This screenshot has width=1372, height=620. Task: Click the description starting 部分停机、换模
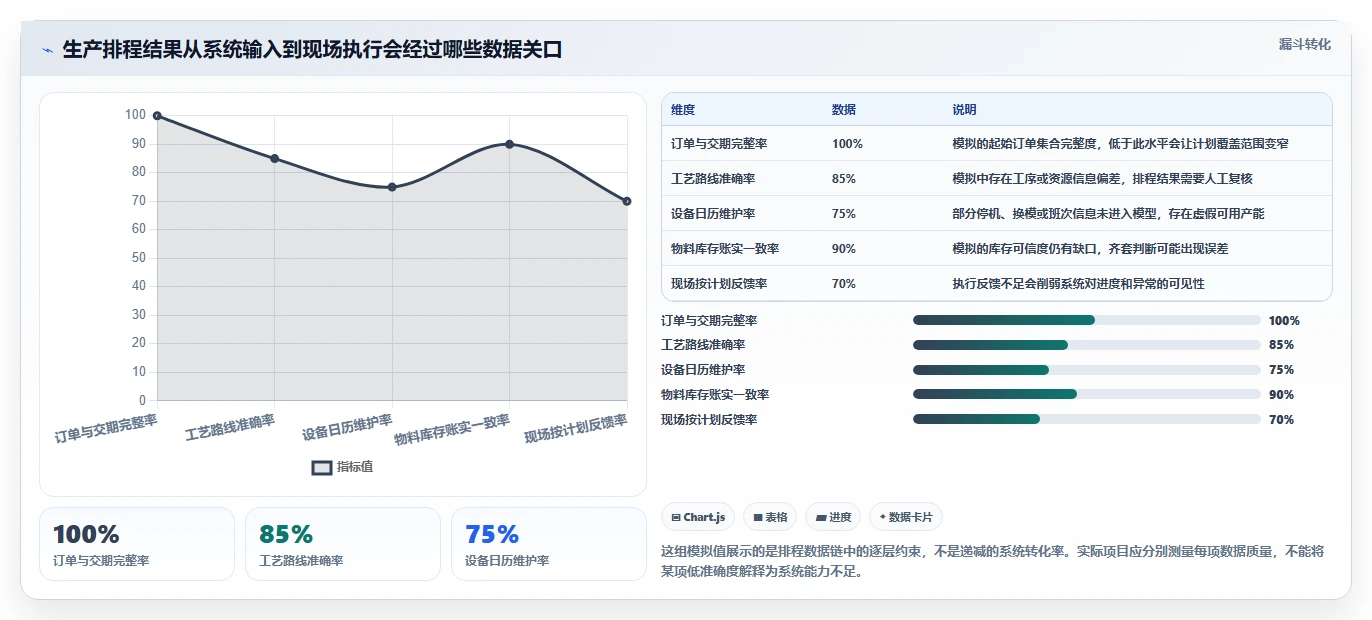click(x=1108, y=214)
